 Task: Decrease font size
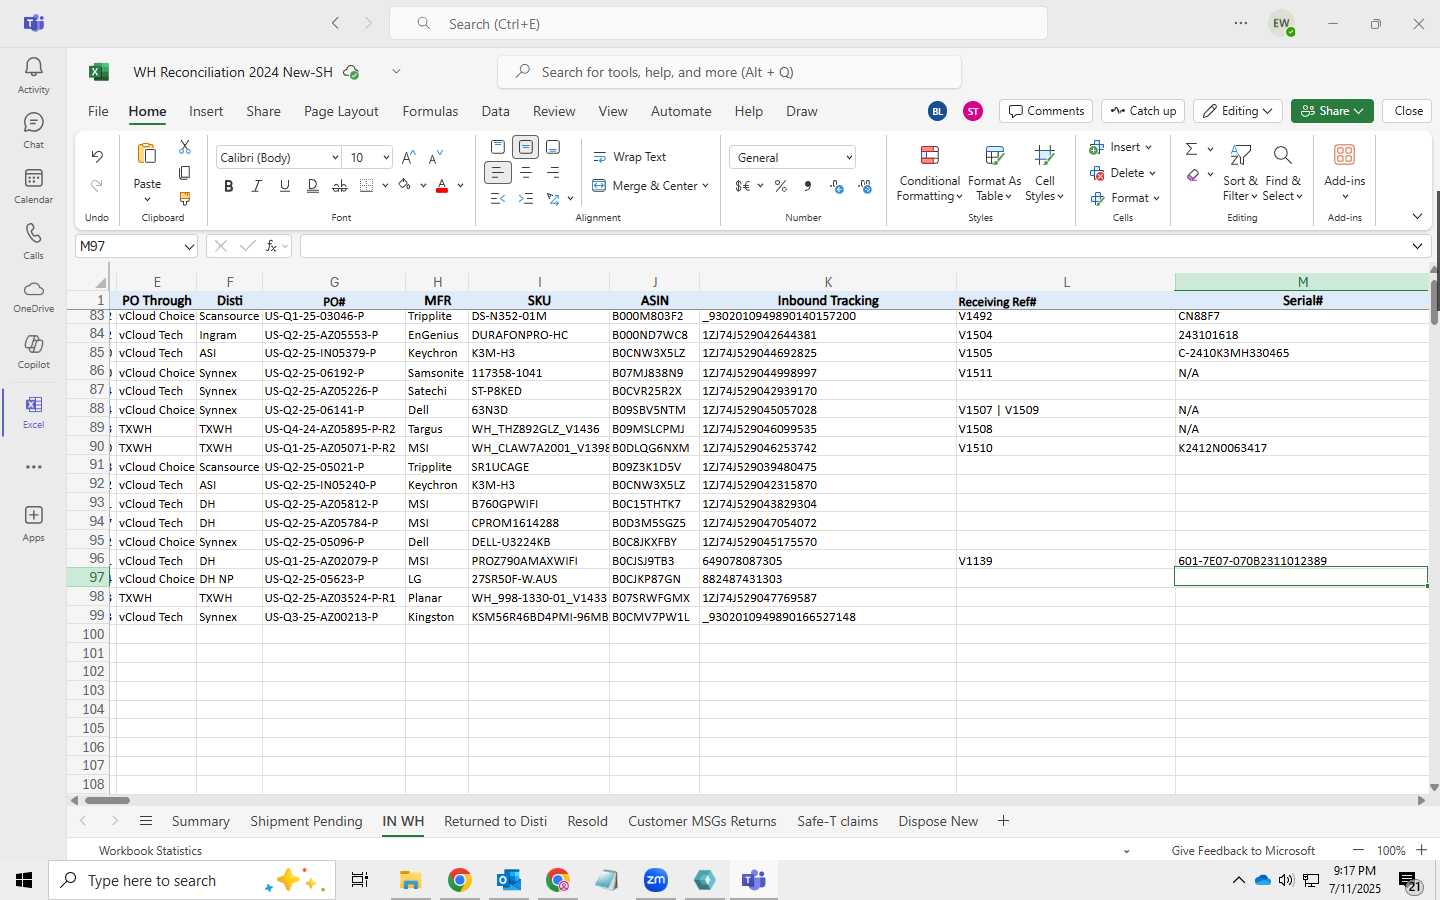click(435, 158)
